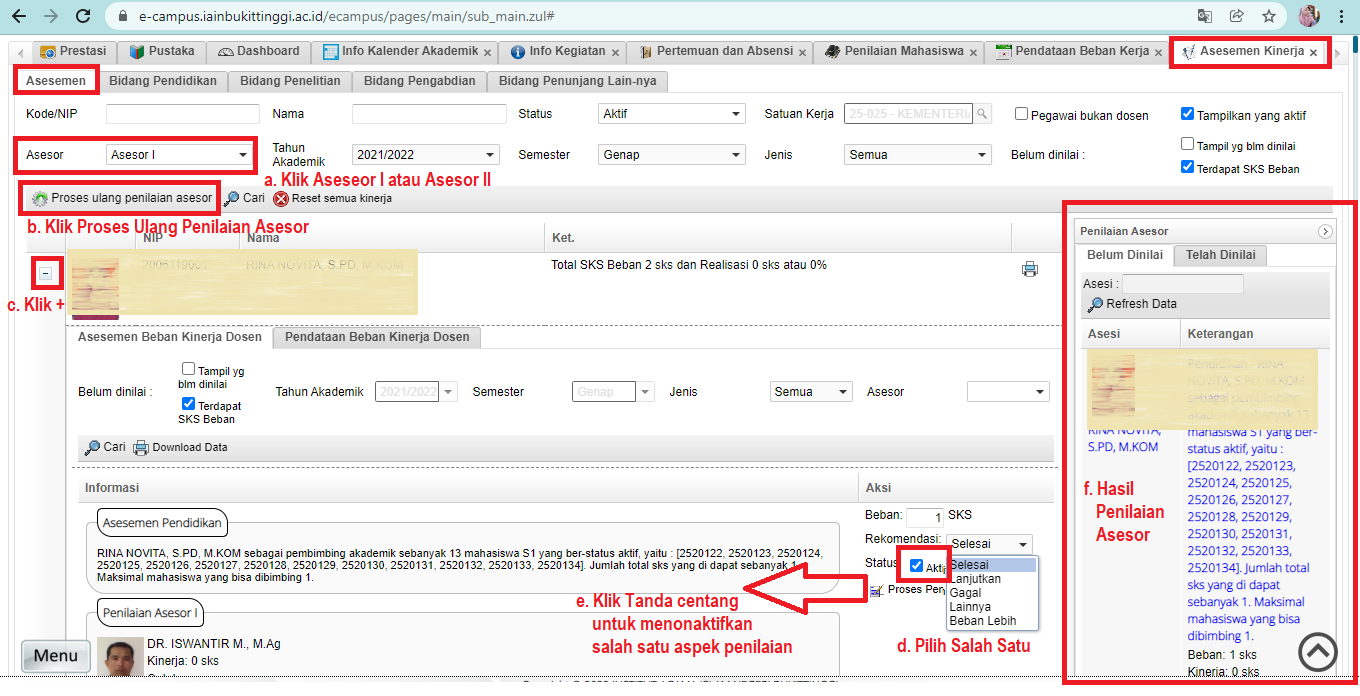Collapse the Penilaian Asesor side panel arrow
Viewport: 1360px width, 696px height.
pos(1325,231)
